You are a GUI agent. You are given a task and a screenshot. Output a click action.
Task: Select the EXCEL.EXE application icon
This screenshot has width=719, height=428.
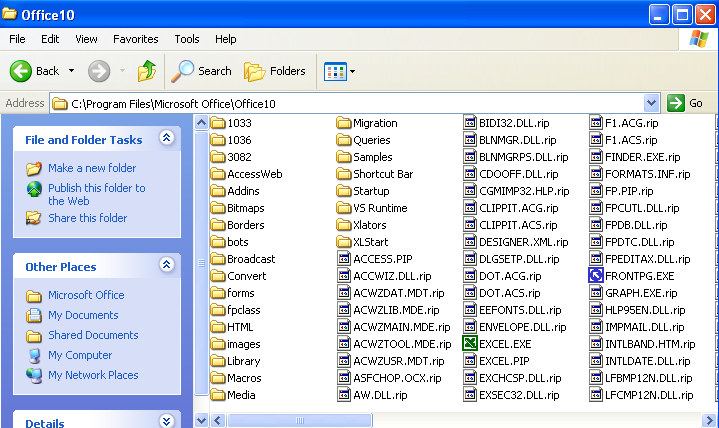[470, 344]
